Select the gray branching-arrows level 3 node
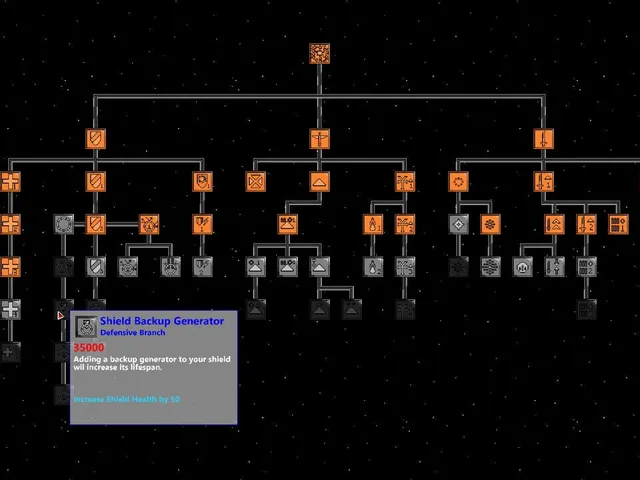This screenshot has width=640, height=480. (x=405, y=267)
